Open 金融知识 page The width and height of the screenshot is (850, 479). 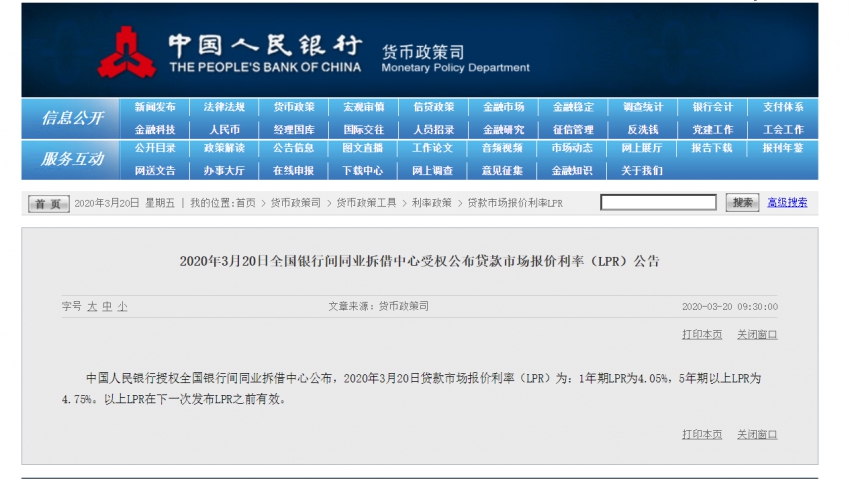click(x=572, y=171)
